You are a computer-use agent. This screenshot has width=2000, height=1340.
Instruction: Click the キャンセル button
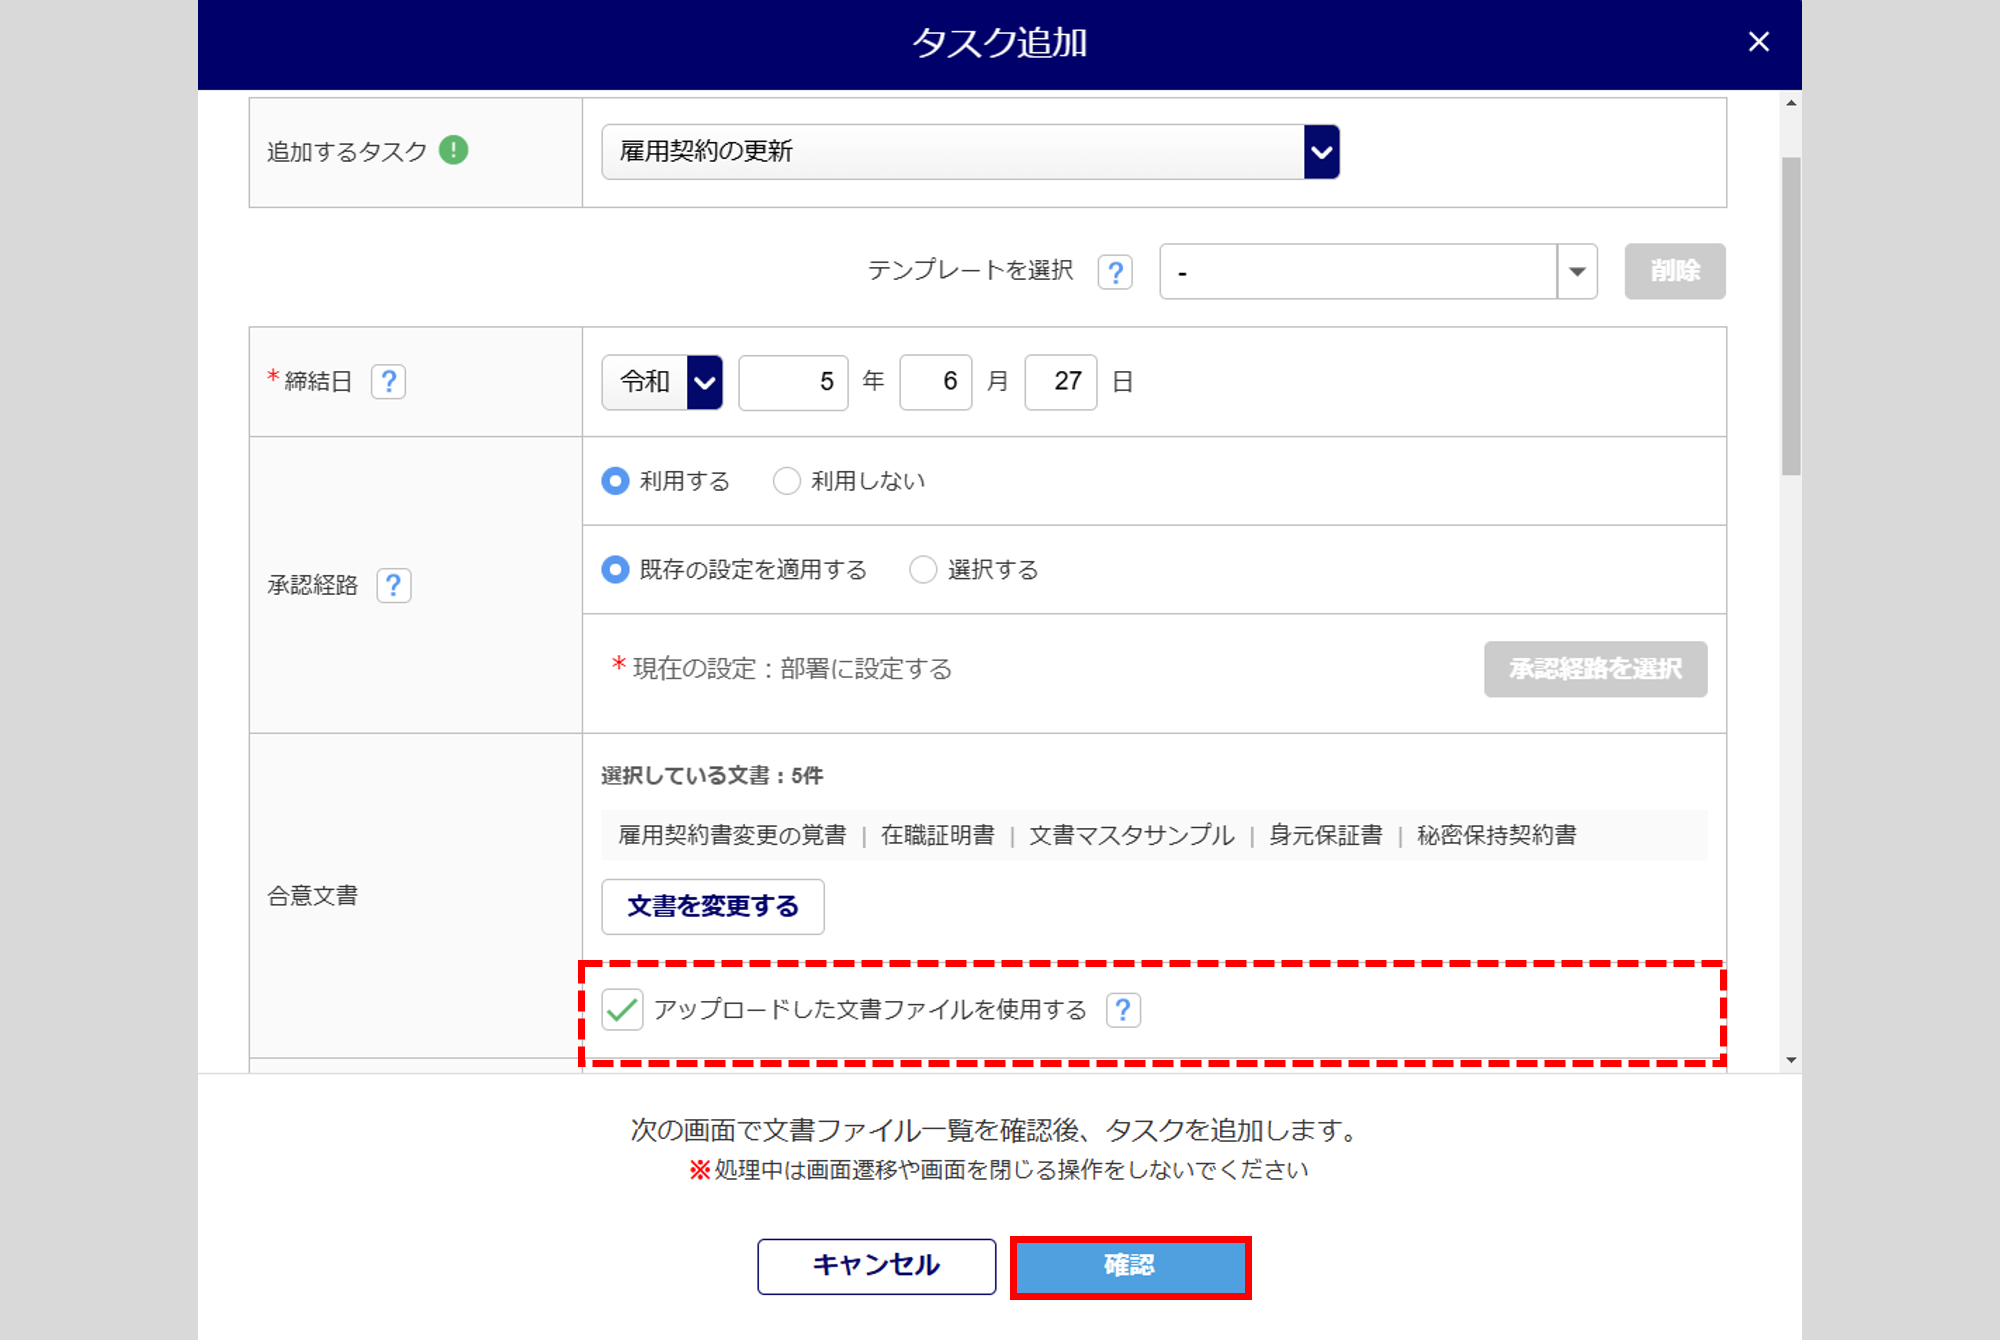pyautogui.click(x=876, y=1265)
